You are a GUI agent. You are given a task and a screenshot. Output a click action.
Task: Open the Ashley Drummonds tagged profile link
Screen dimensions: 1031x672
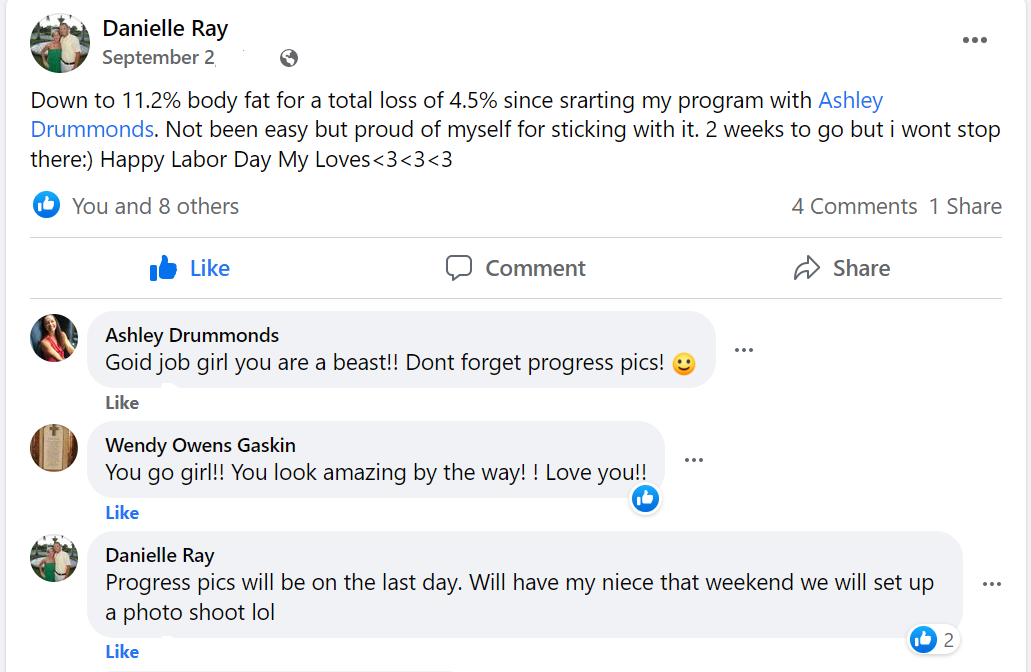click(x=850, y=101)
